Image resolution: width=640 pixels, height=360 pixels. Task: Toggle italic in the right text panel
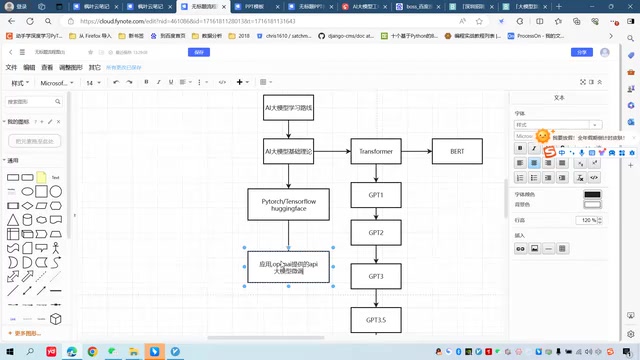click(534, 148)
